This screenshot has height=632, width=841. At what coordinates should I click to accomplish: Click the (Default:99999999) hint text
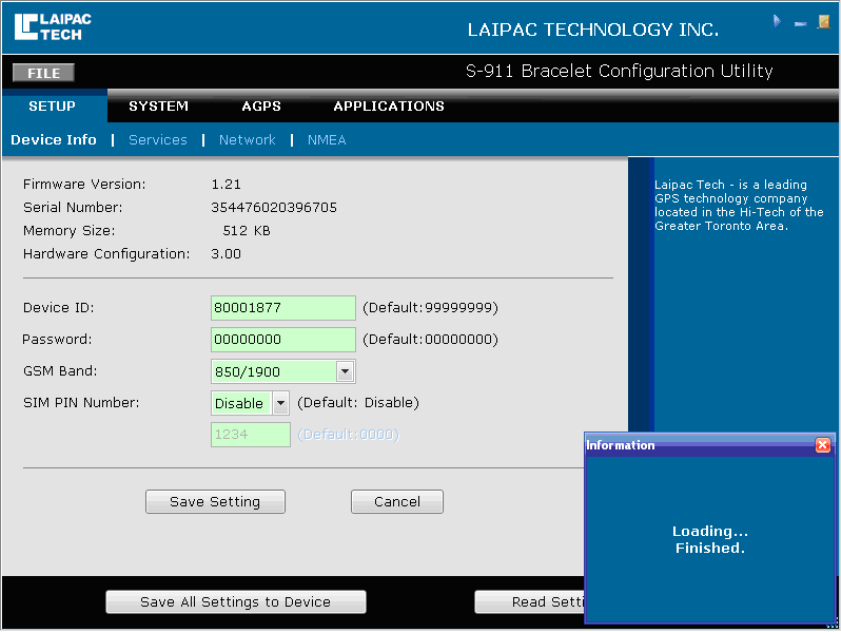pos(431,308)
